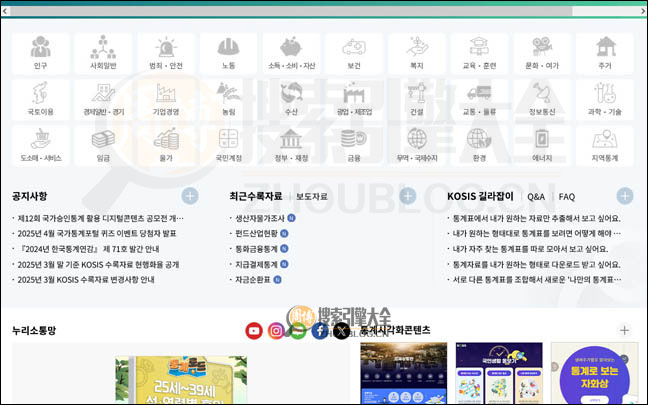This screenshot has height=405, width=648.
Task: Open the 2024년 한국통계연감 발간 안내 notice
Action: (x=88, y=249)
